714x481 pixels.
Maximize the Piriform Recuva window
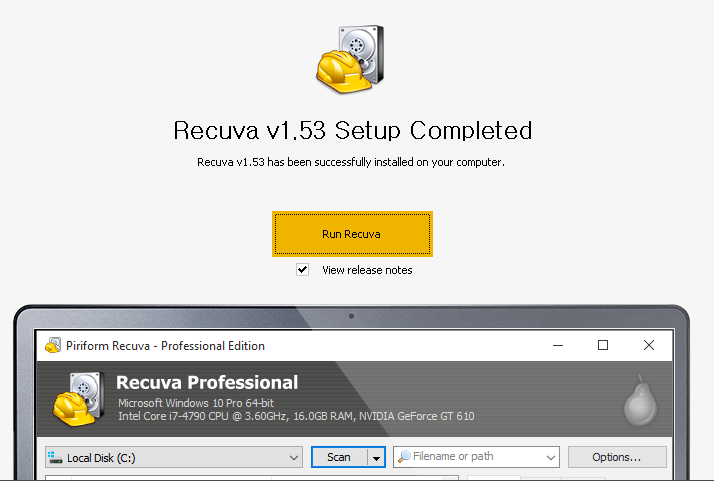tap(603, 345)
